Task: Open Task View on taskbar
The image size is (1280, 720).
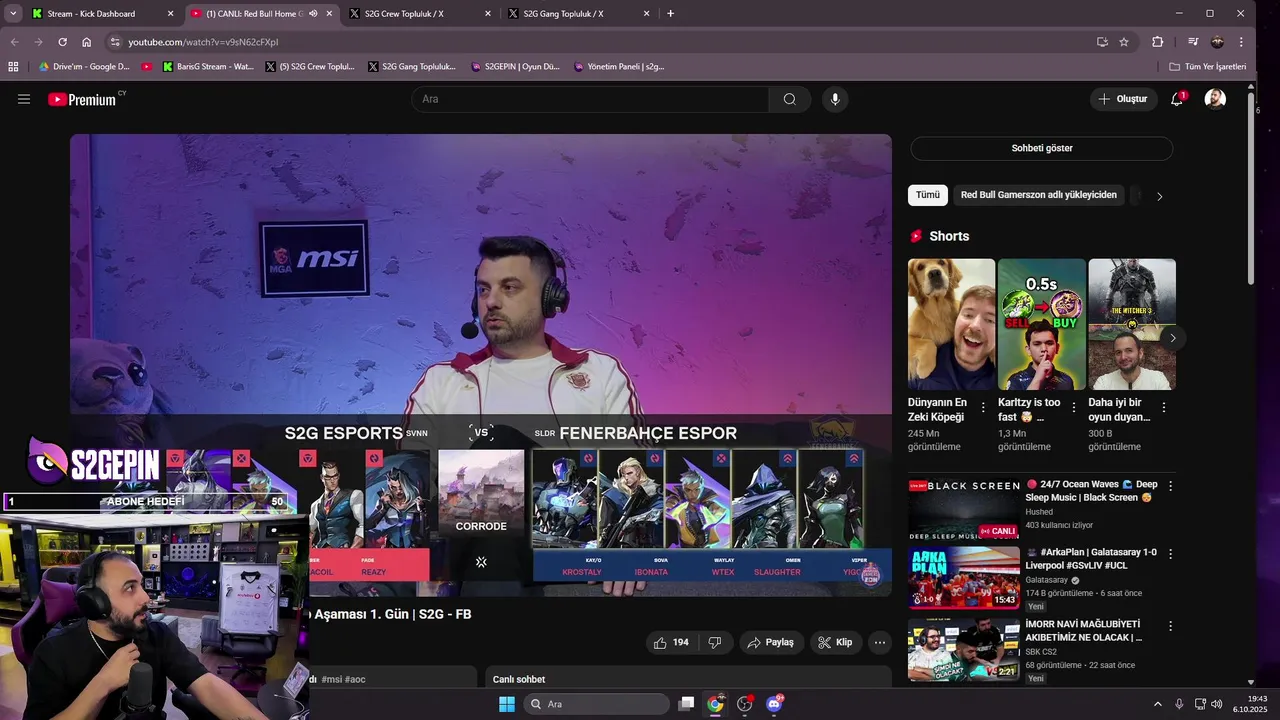Action: [686, 704]
